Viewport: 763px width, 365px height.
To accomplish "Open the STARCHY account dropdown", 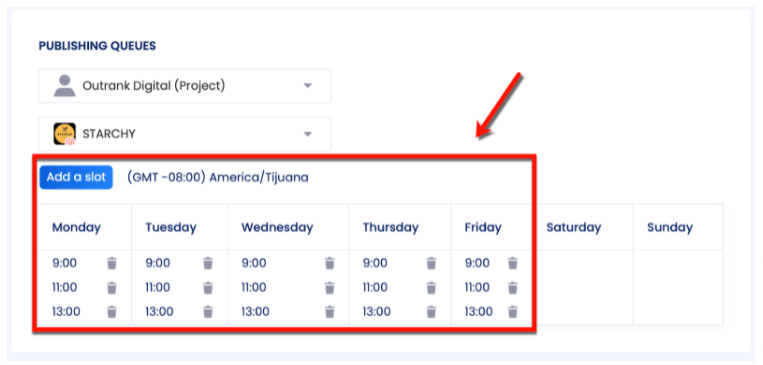I will click(x=185, y=134).
